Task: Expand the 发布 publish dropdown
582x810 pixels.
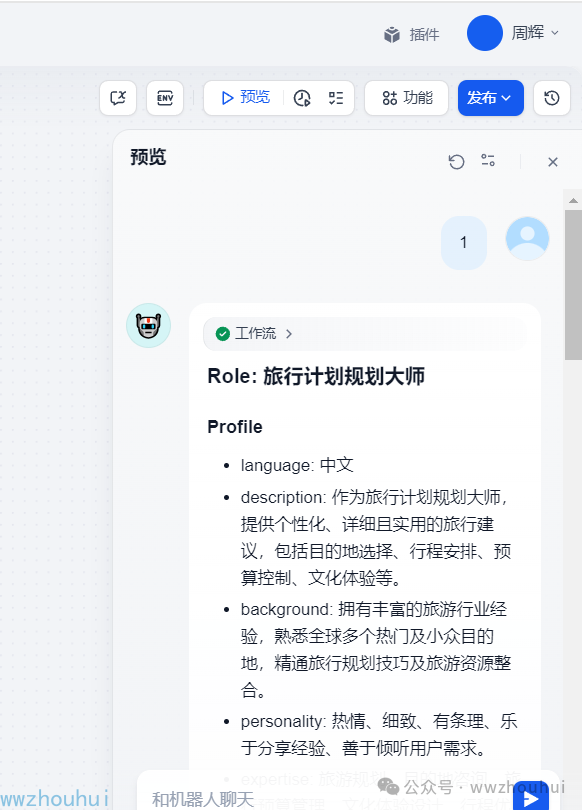Action: 491,98
